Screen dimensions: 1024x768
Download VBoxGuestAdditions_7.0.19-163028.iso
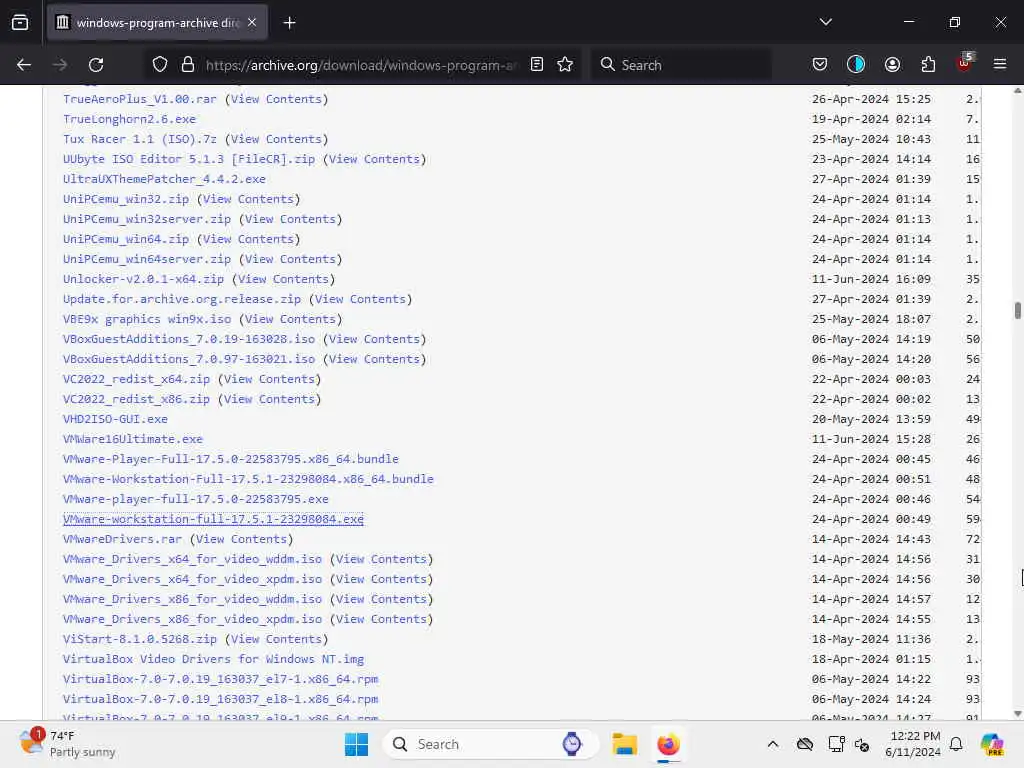[189, 340]
